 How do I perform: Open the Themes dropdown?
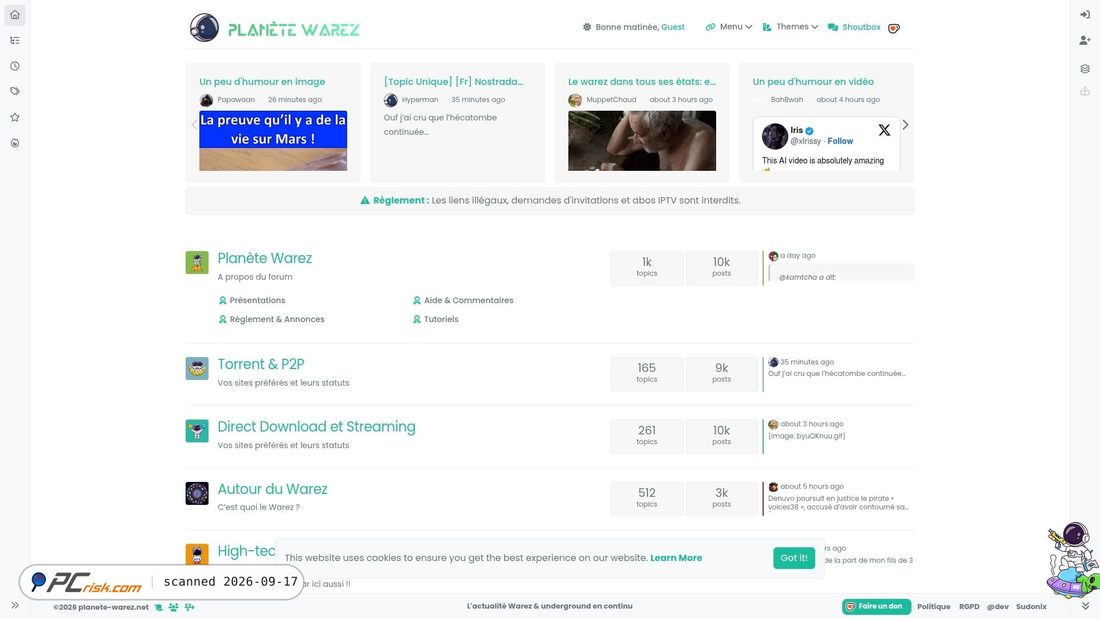click(x=790, y=27)
